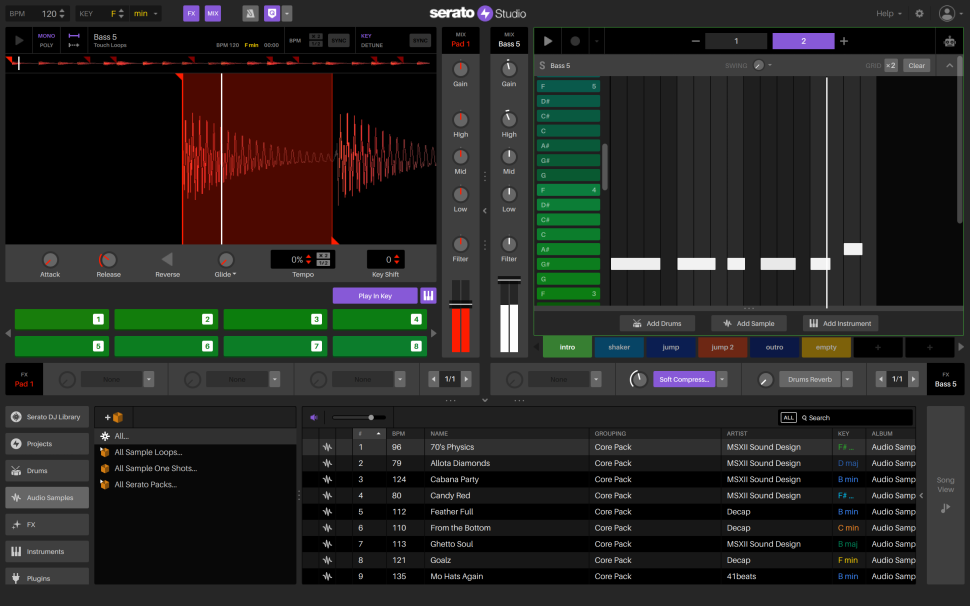Adjust Bass 5 mixer Filter knob

pyautogui.click(x=509, y=244)
